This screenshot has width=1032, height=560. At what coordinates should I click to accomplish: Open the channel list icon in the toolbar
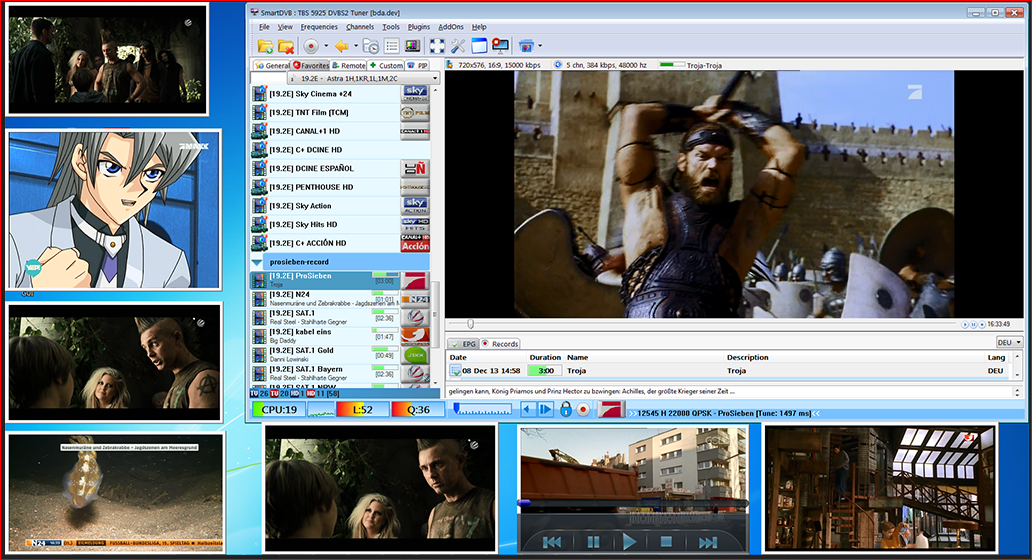pyautogui.click(x=391, y=46)
